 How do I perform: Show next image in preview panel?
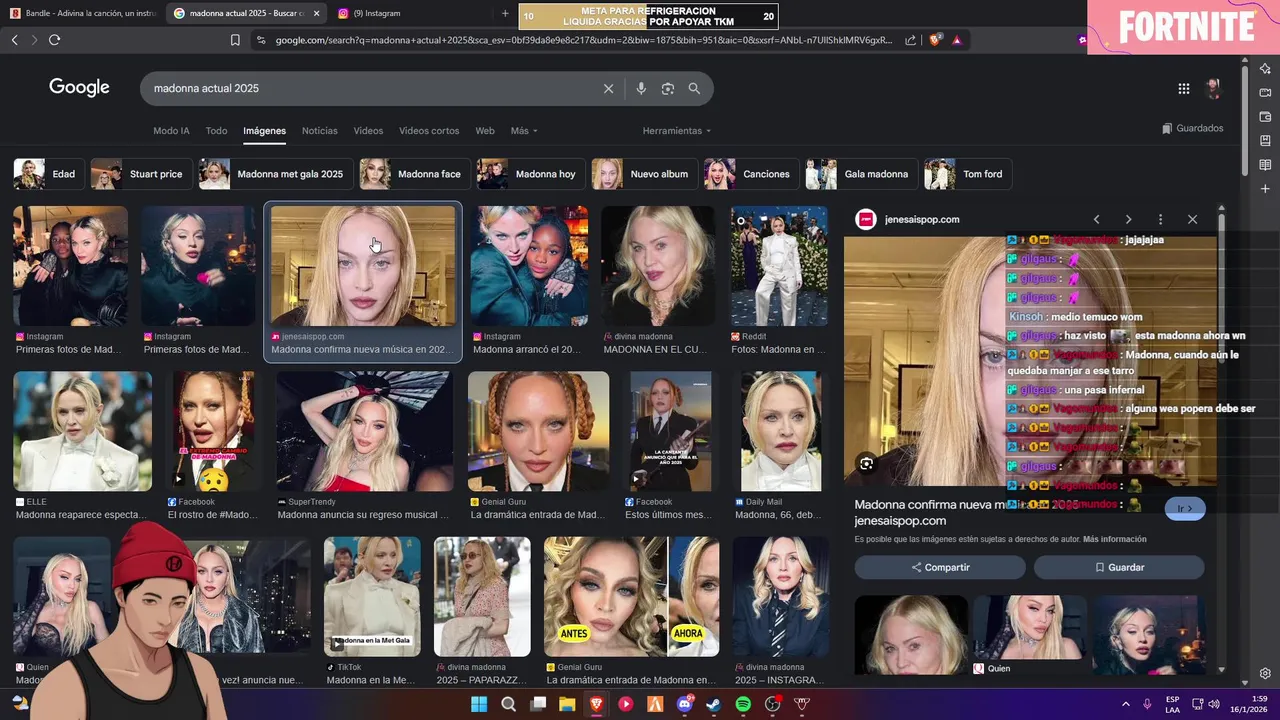click(1128, 220)
